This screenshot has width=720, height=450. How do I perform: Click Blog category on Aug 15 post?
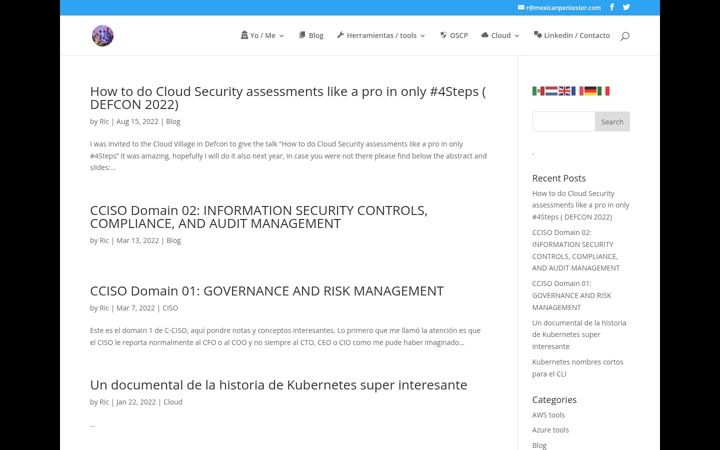point(173,121)
